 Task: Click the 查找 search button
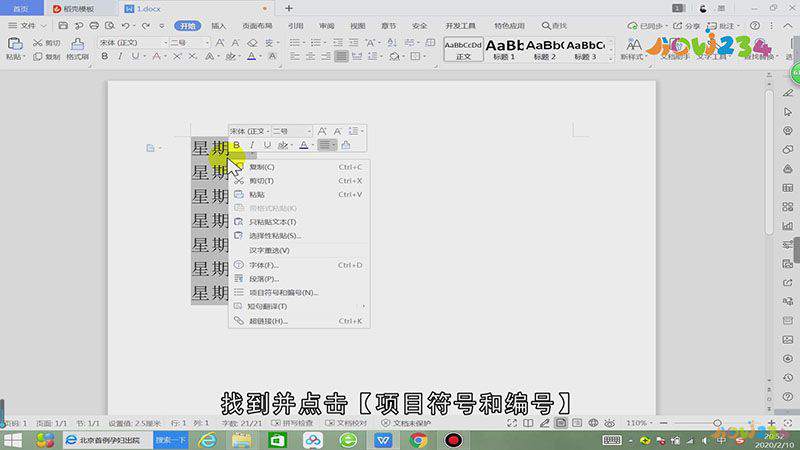[x=555, y=26]
